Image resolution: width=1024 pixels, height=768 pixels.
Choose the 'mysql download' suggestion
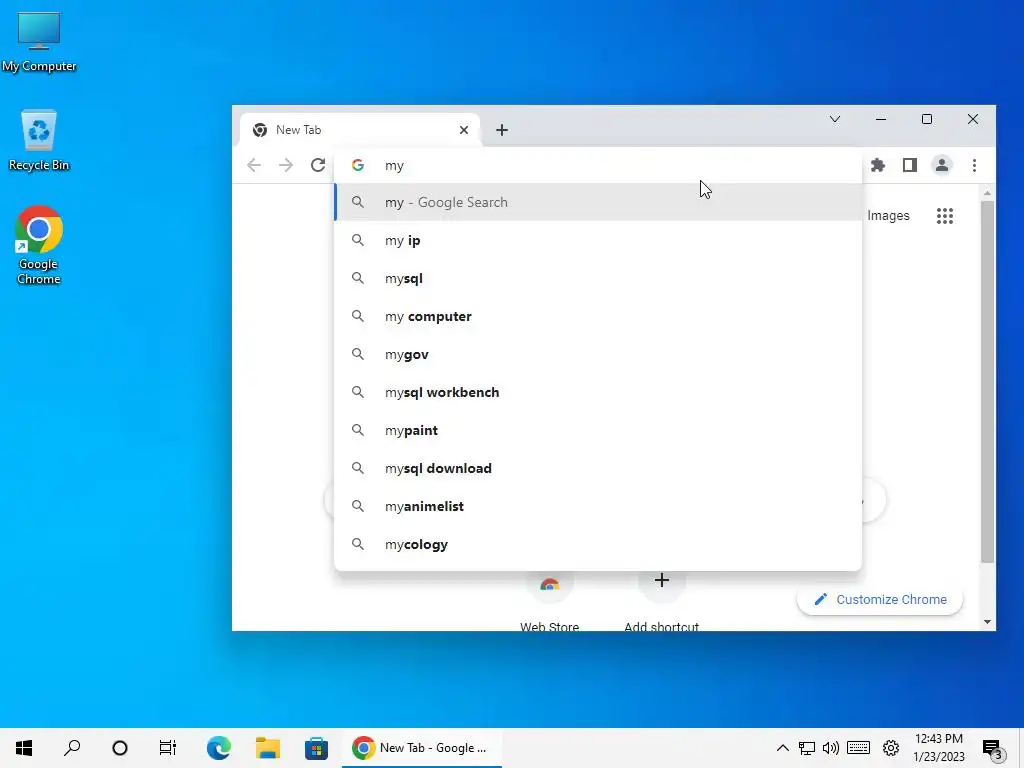tap(598, 468)
